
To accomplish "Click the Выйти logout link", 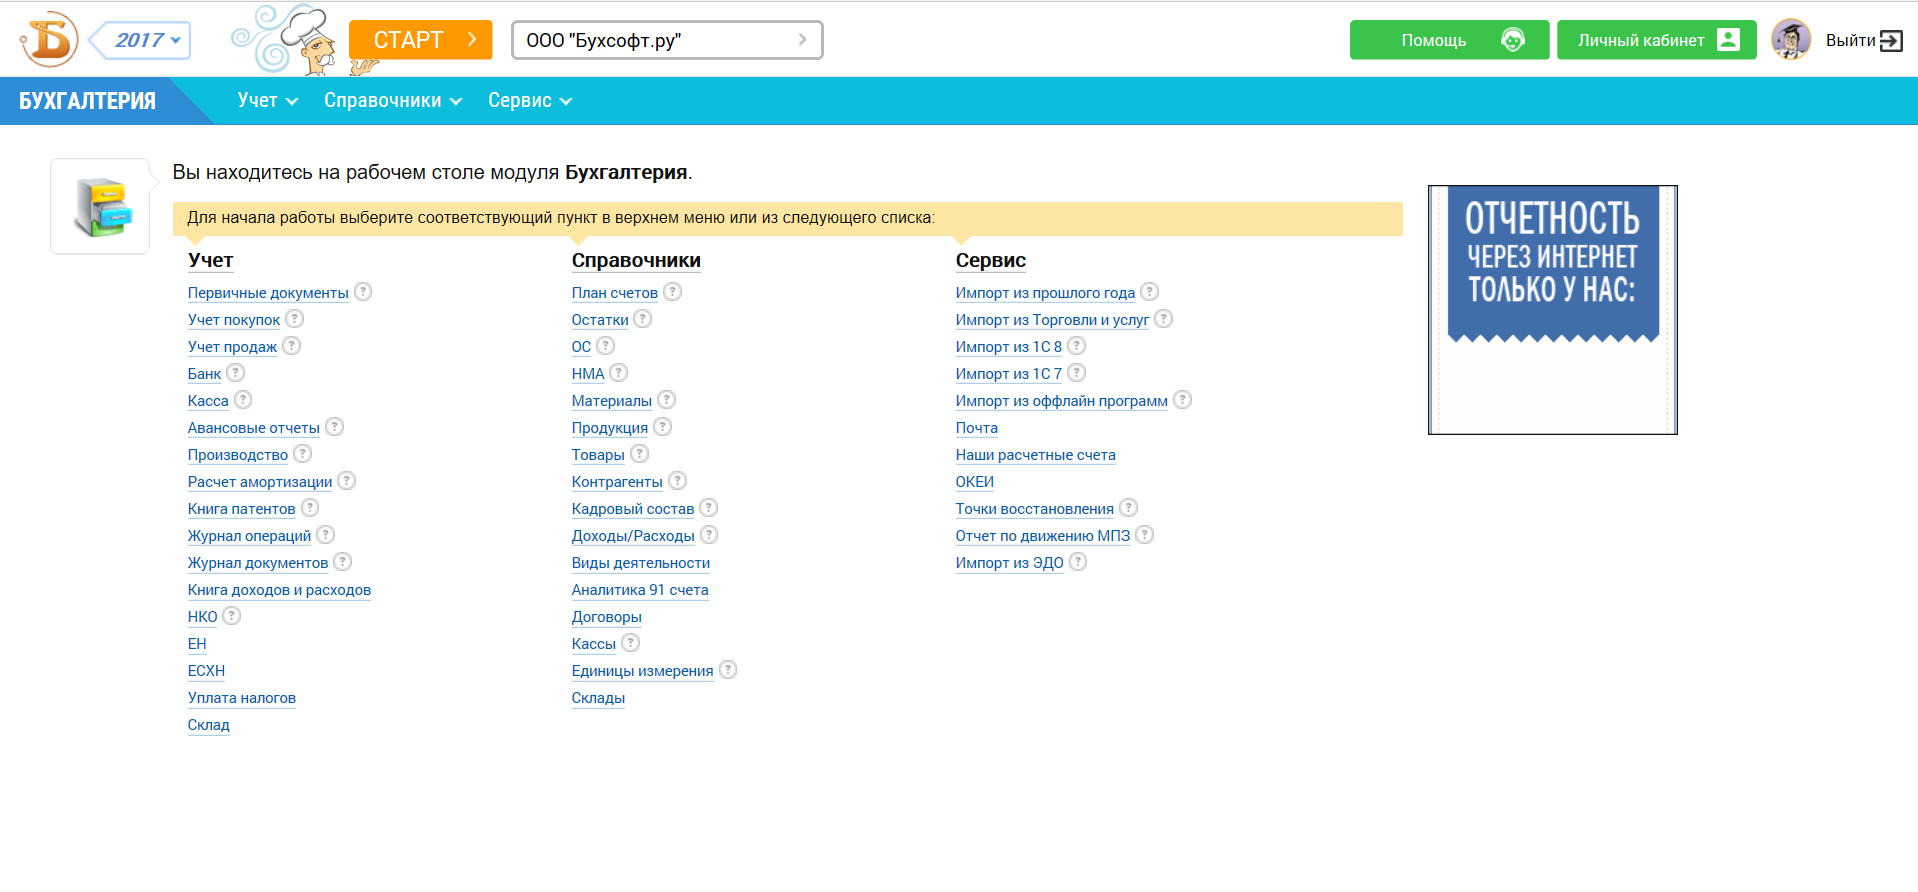I will 1863,40.
